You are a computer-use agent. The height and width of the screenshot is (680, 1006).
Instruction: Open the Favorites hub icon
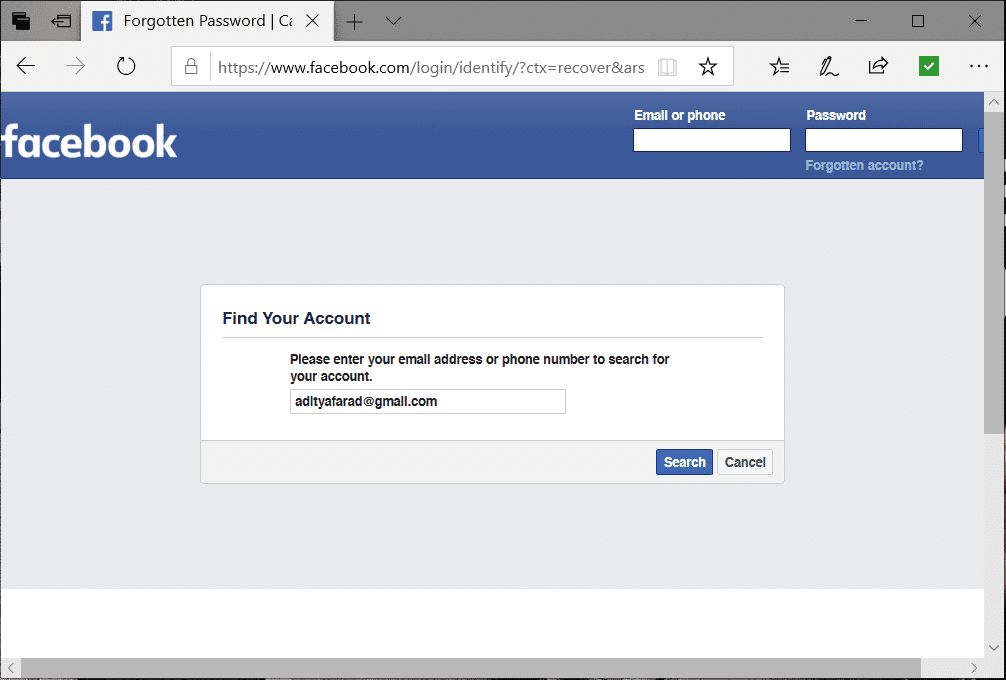click(x=779, y=67)
